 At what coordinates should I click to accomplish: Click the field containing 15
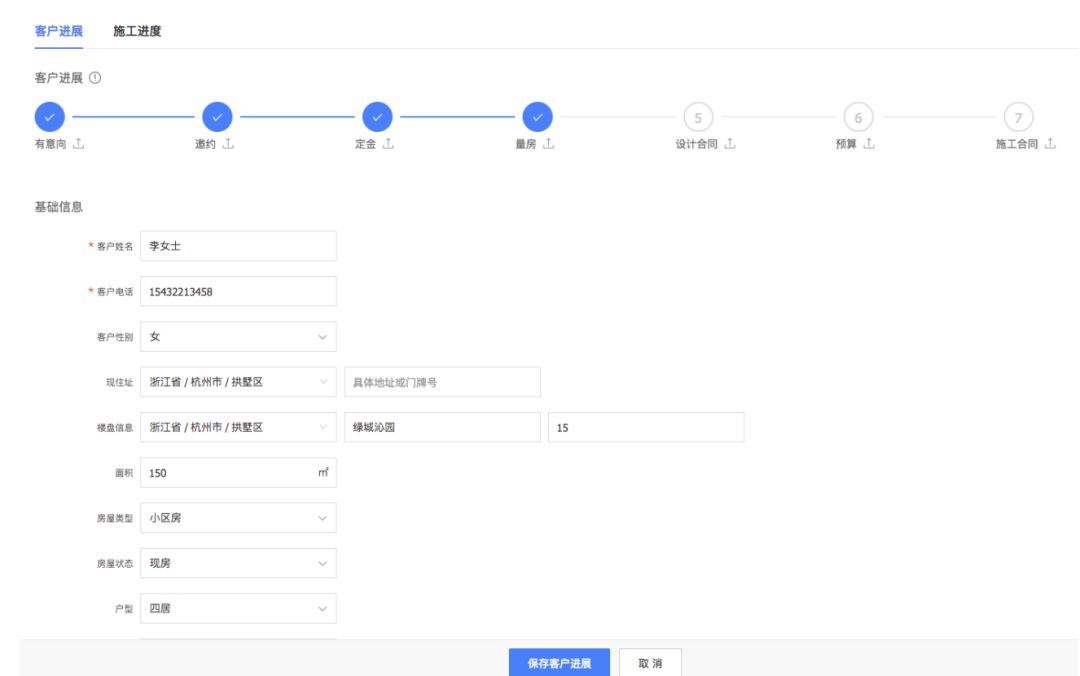(646, 427)
